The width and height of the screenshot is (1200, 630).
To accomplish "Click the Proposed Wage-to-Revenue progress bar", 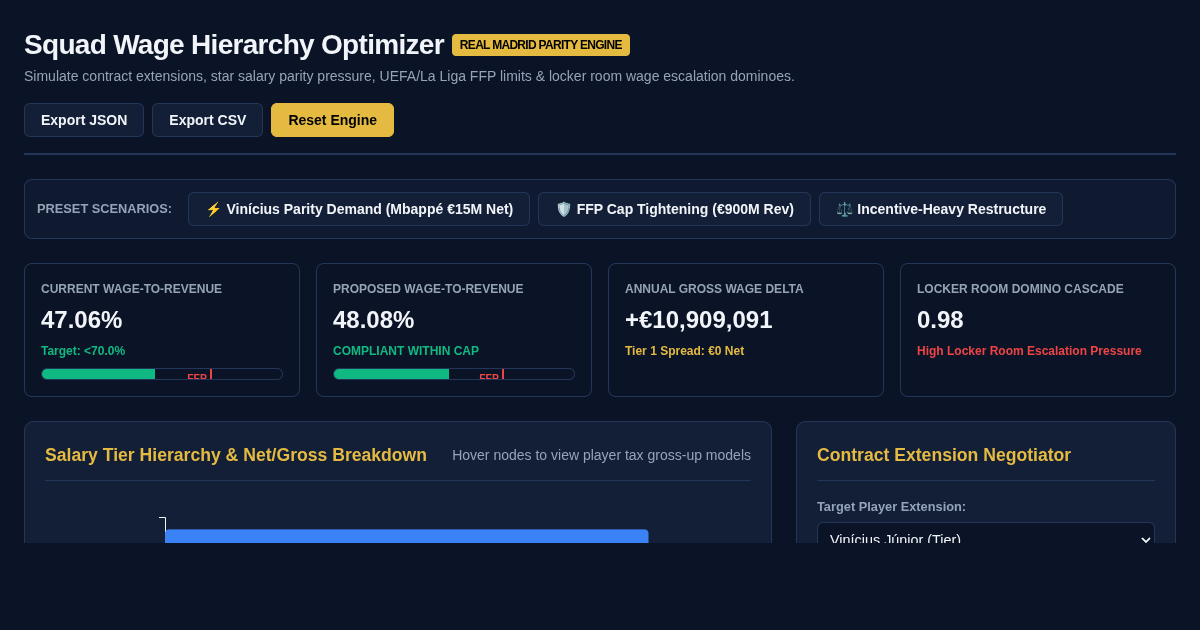I will [x=454, y=374].
